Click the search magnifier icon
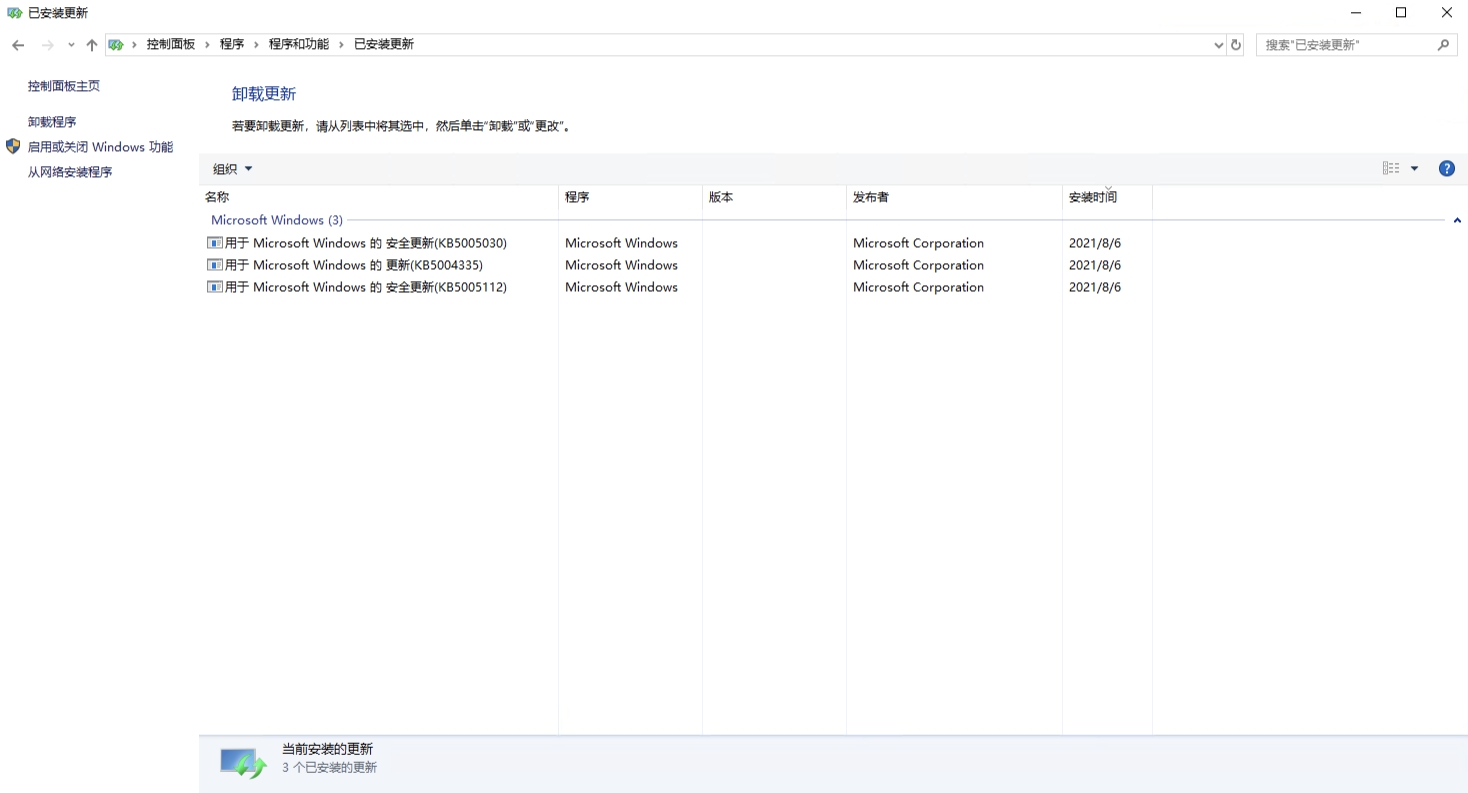 tap(1443, 45)
